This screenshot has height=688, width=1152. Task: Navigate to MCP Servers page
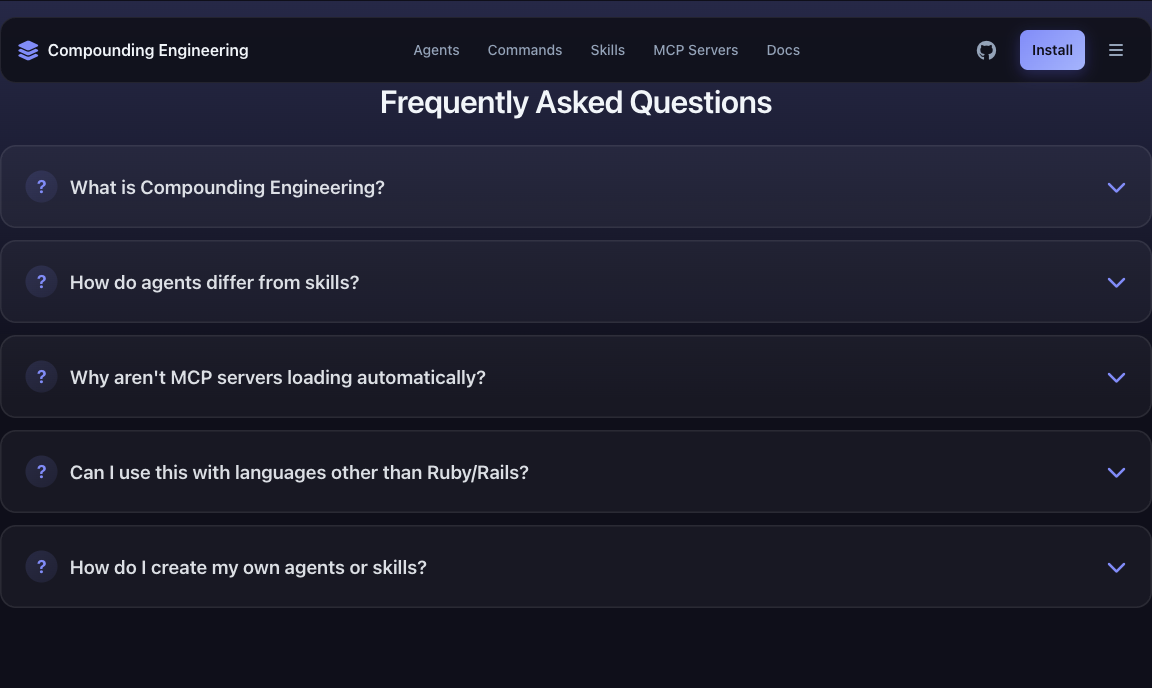tap(695, 50)
